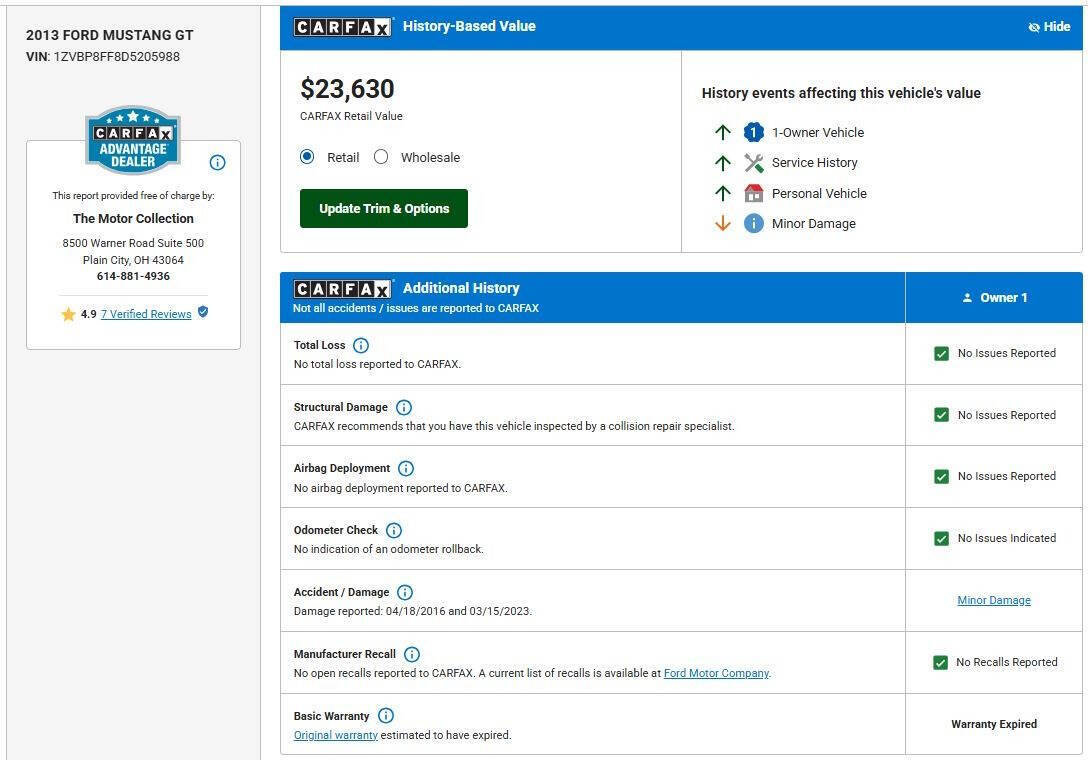Click the blue Minor Damage info icon
Viewport: 1088px width, 760px height.
tap(754, 223)
